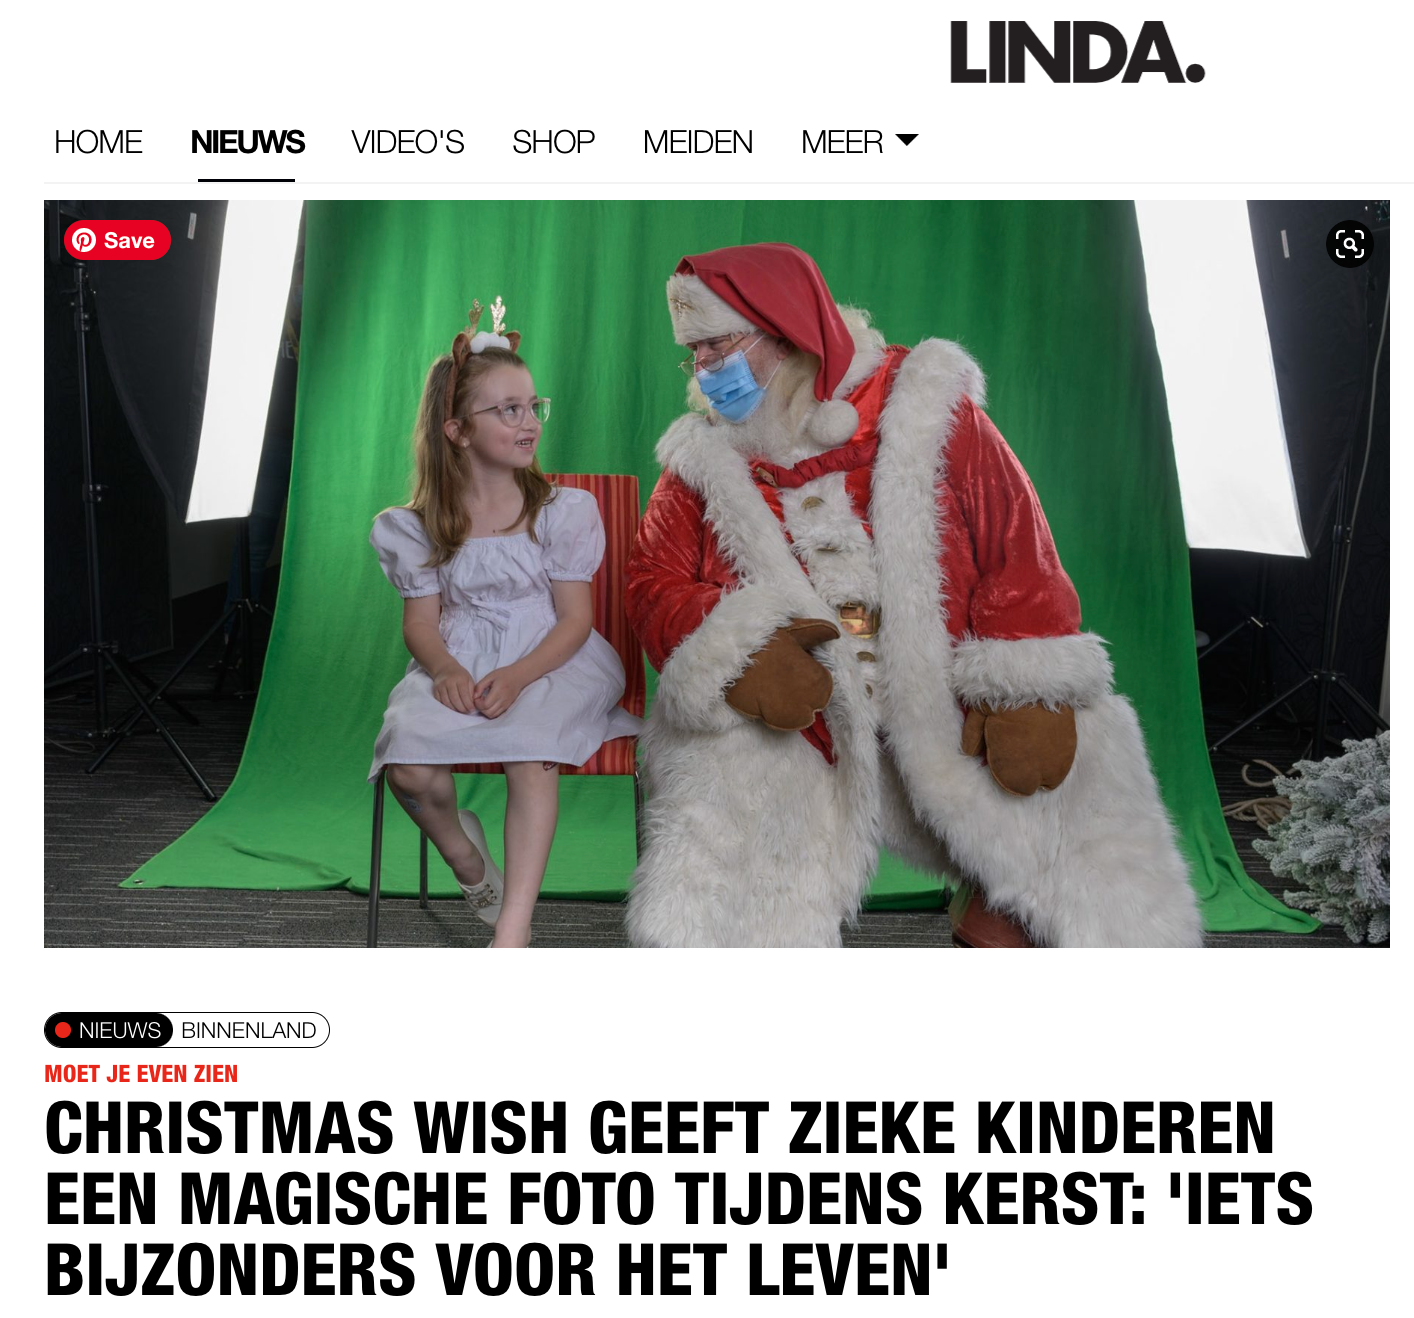Visit the SHOP menu link

[553, 142]
